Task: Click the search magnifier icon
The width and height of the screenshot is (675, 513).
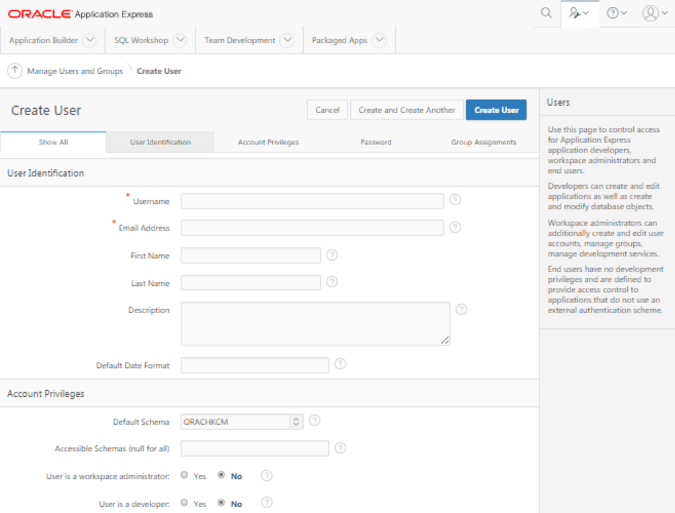Action: point(546,13)
